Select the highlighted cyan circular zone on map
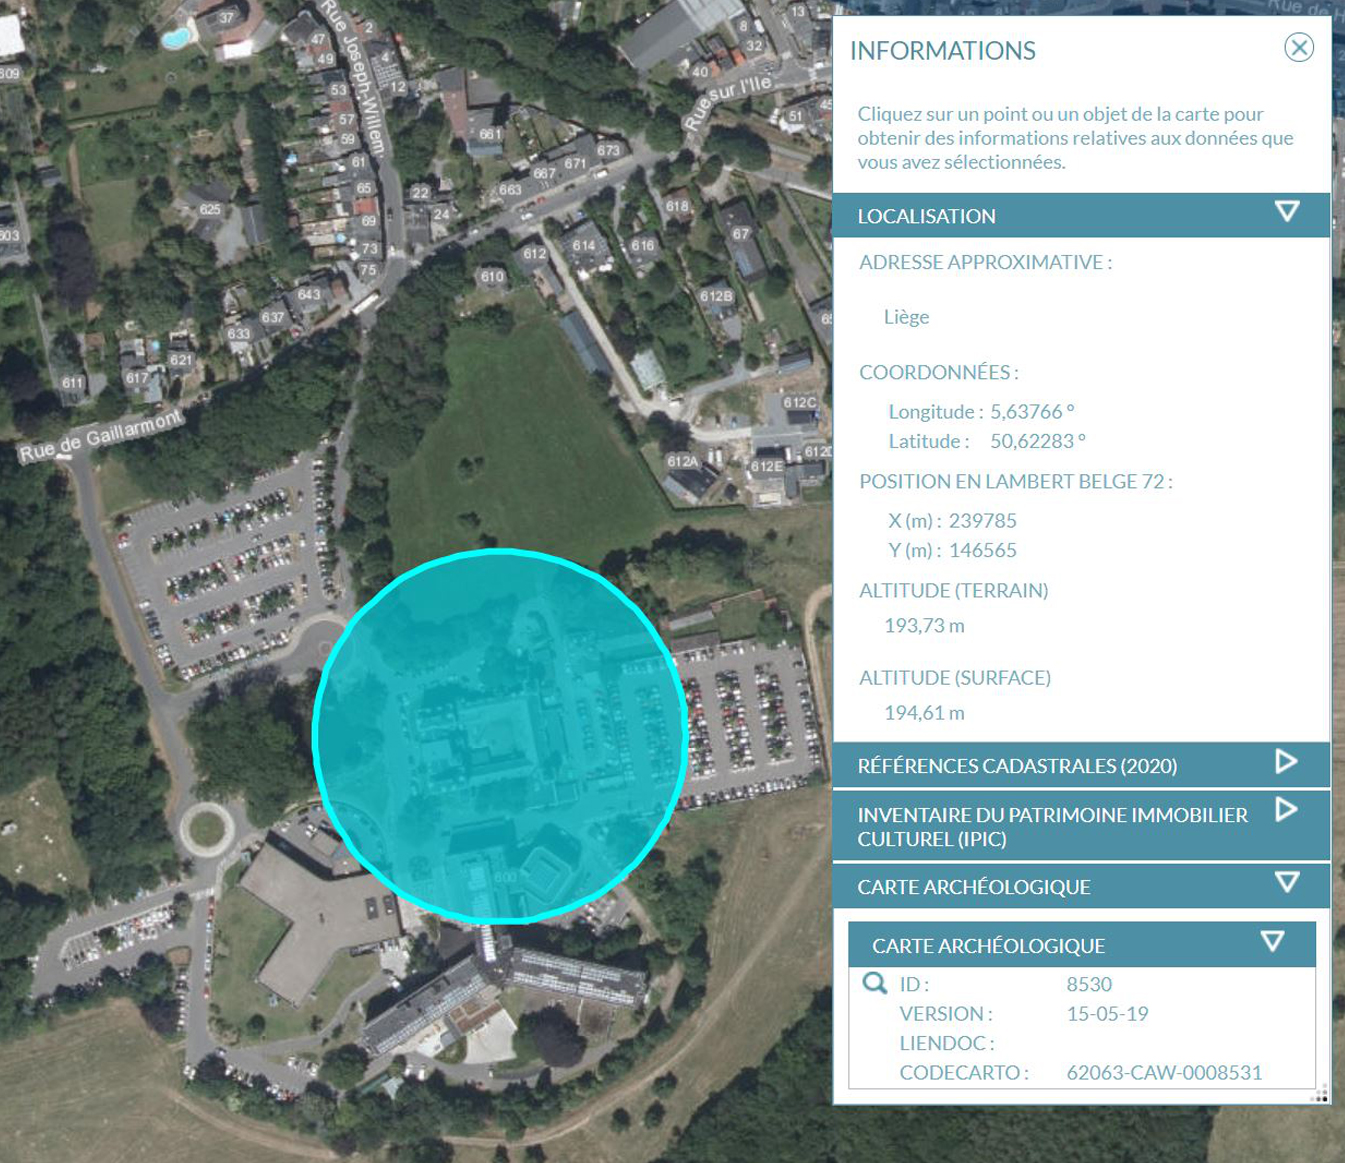Viewport: 1345px width, 1163px height. tap(500, 735)
